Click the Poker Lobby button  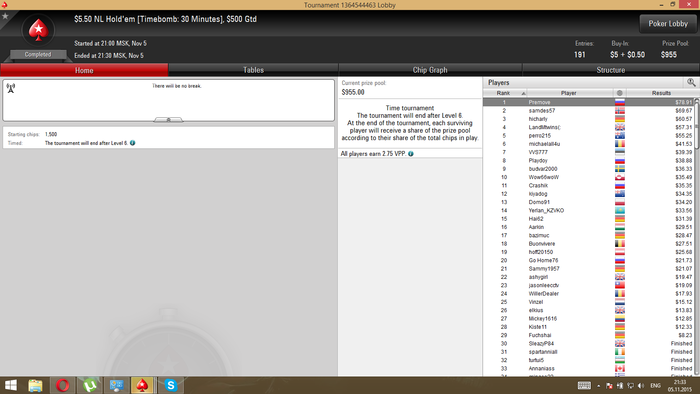click(668, 24)
